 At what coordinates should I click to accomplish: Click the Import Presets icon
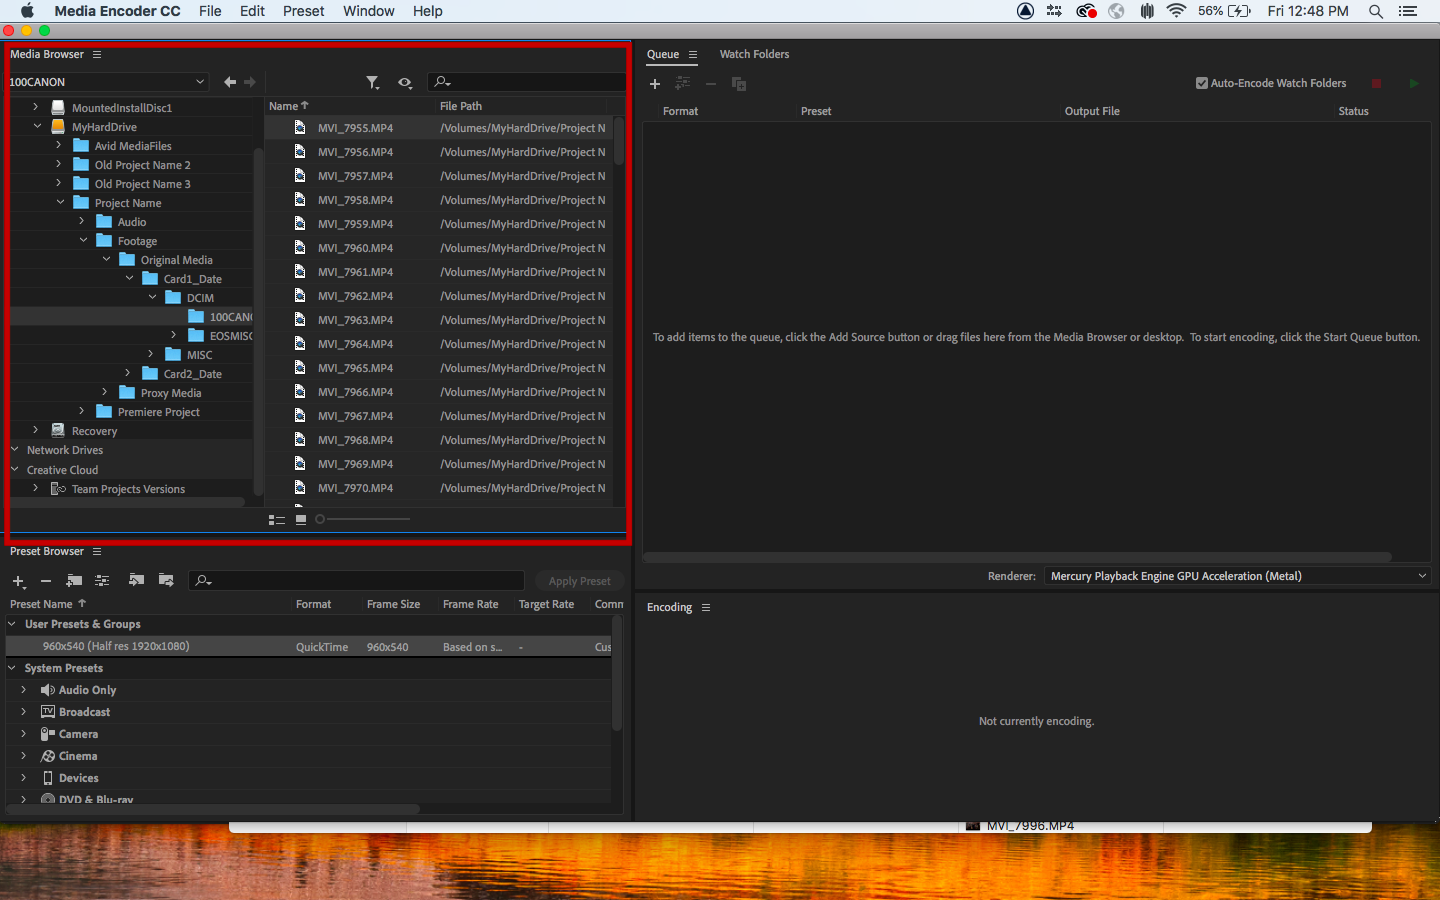pos(137,580)
